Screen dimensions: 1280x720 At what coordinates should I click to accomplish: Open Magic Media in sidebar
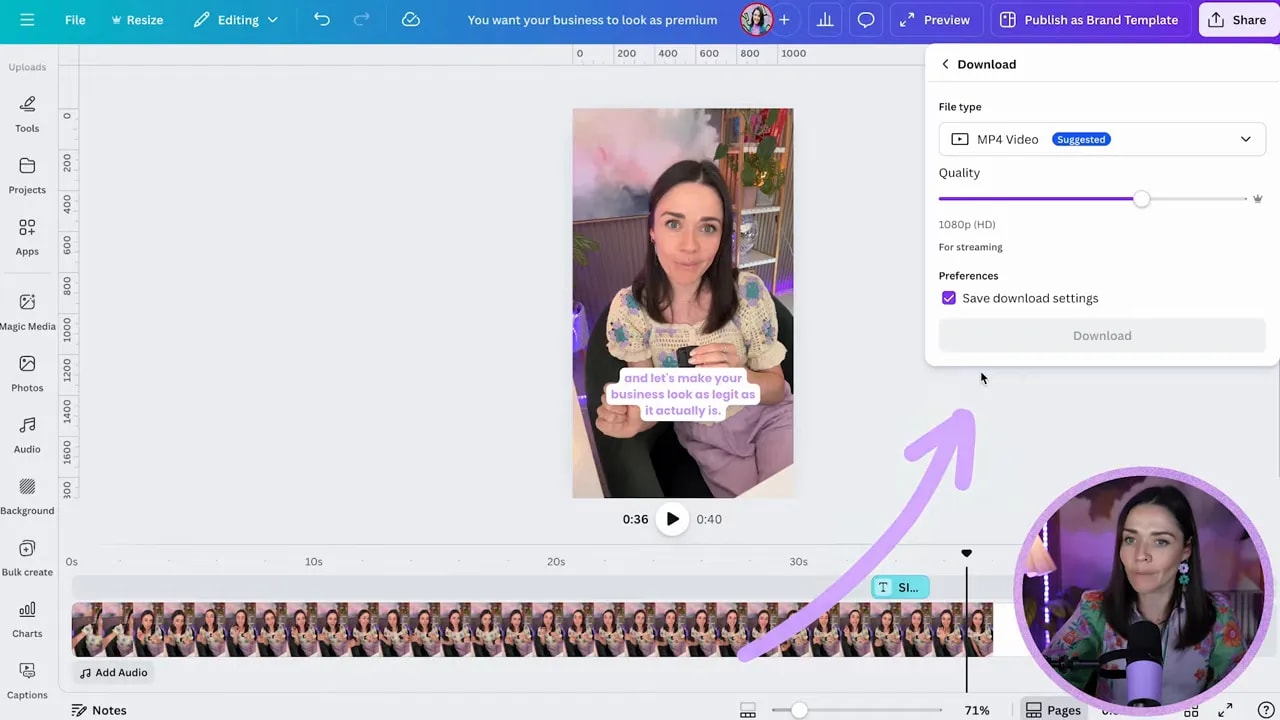click(27, 311)
